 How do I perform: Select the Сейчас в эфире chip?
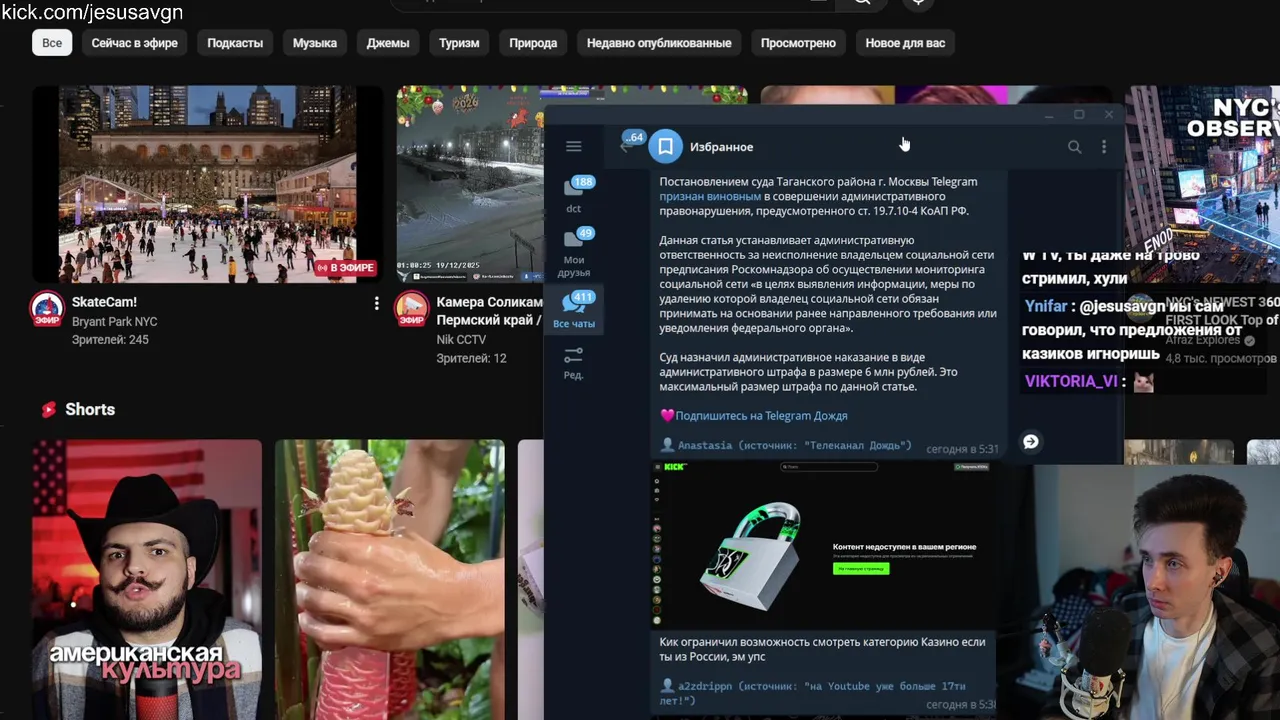135,43
